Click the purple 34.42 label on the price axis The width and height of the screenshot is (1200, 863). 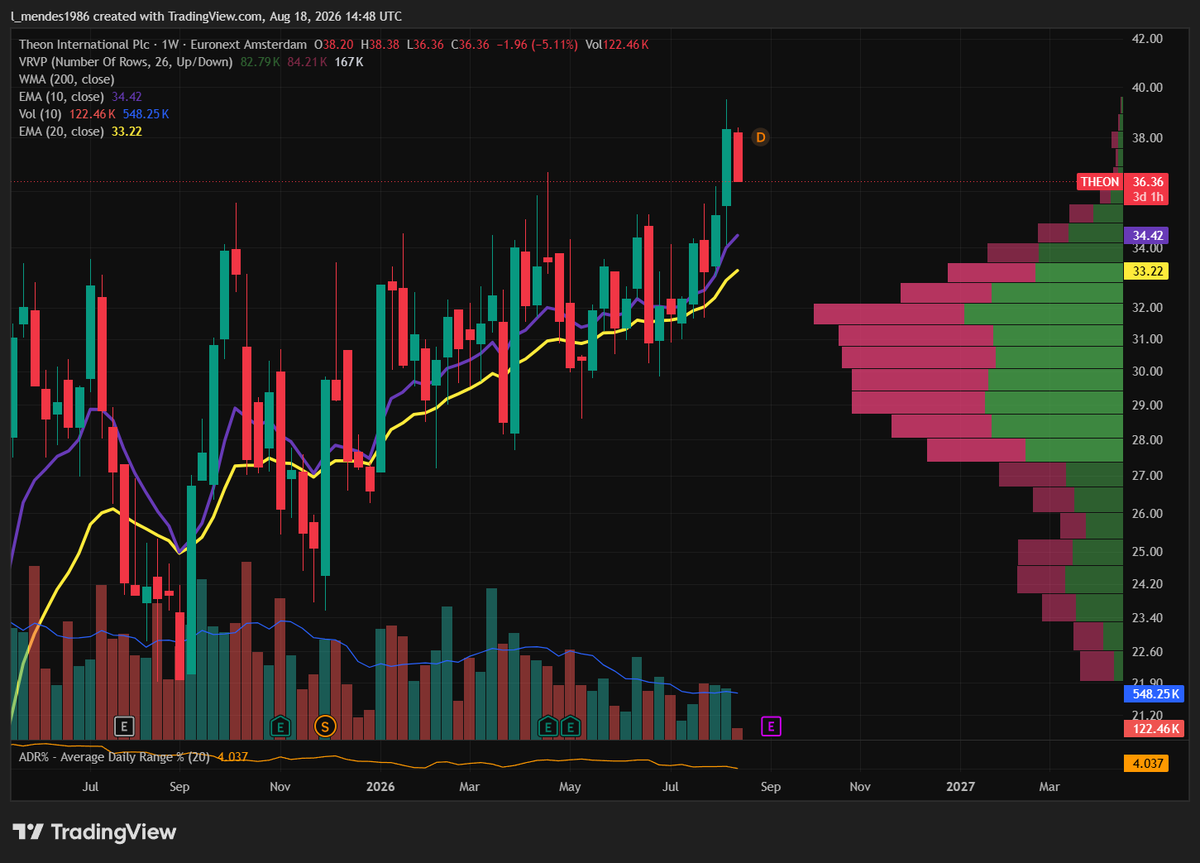(1145, 236)
